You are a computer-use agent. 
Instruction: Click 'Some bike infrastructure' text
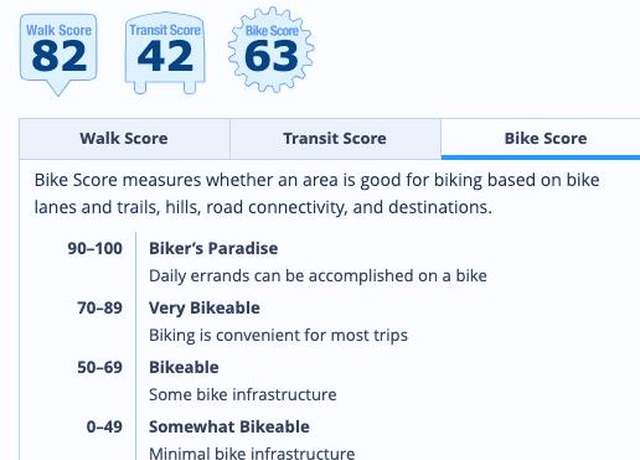pyautogui.click(x=243, y=394)
